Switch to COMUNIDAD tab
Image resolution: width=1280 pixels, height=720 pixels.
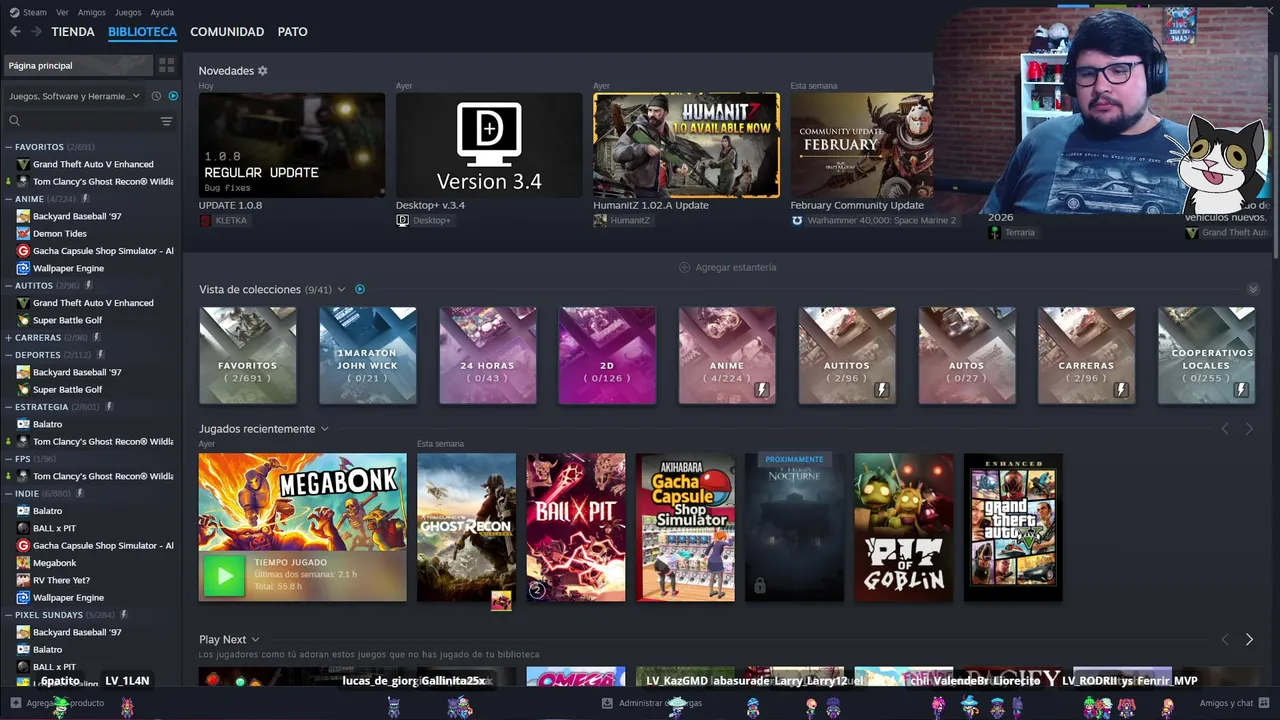[227, 32]
